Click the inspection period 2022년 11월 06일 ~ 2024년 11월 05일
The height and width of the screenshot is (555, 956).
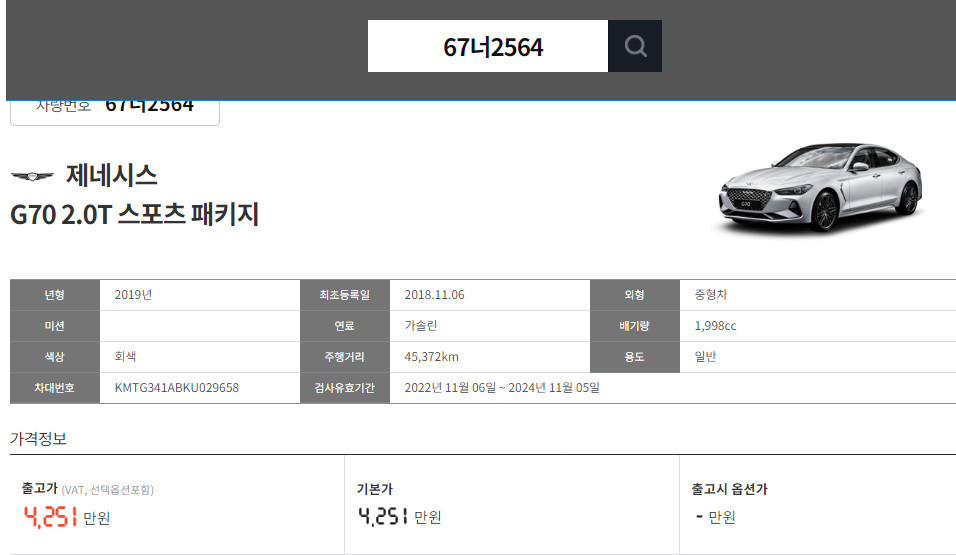click(x=502, y=388)
